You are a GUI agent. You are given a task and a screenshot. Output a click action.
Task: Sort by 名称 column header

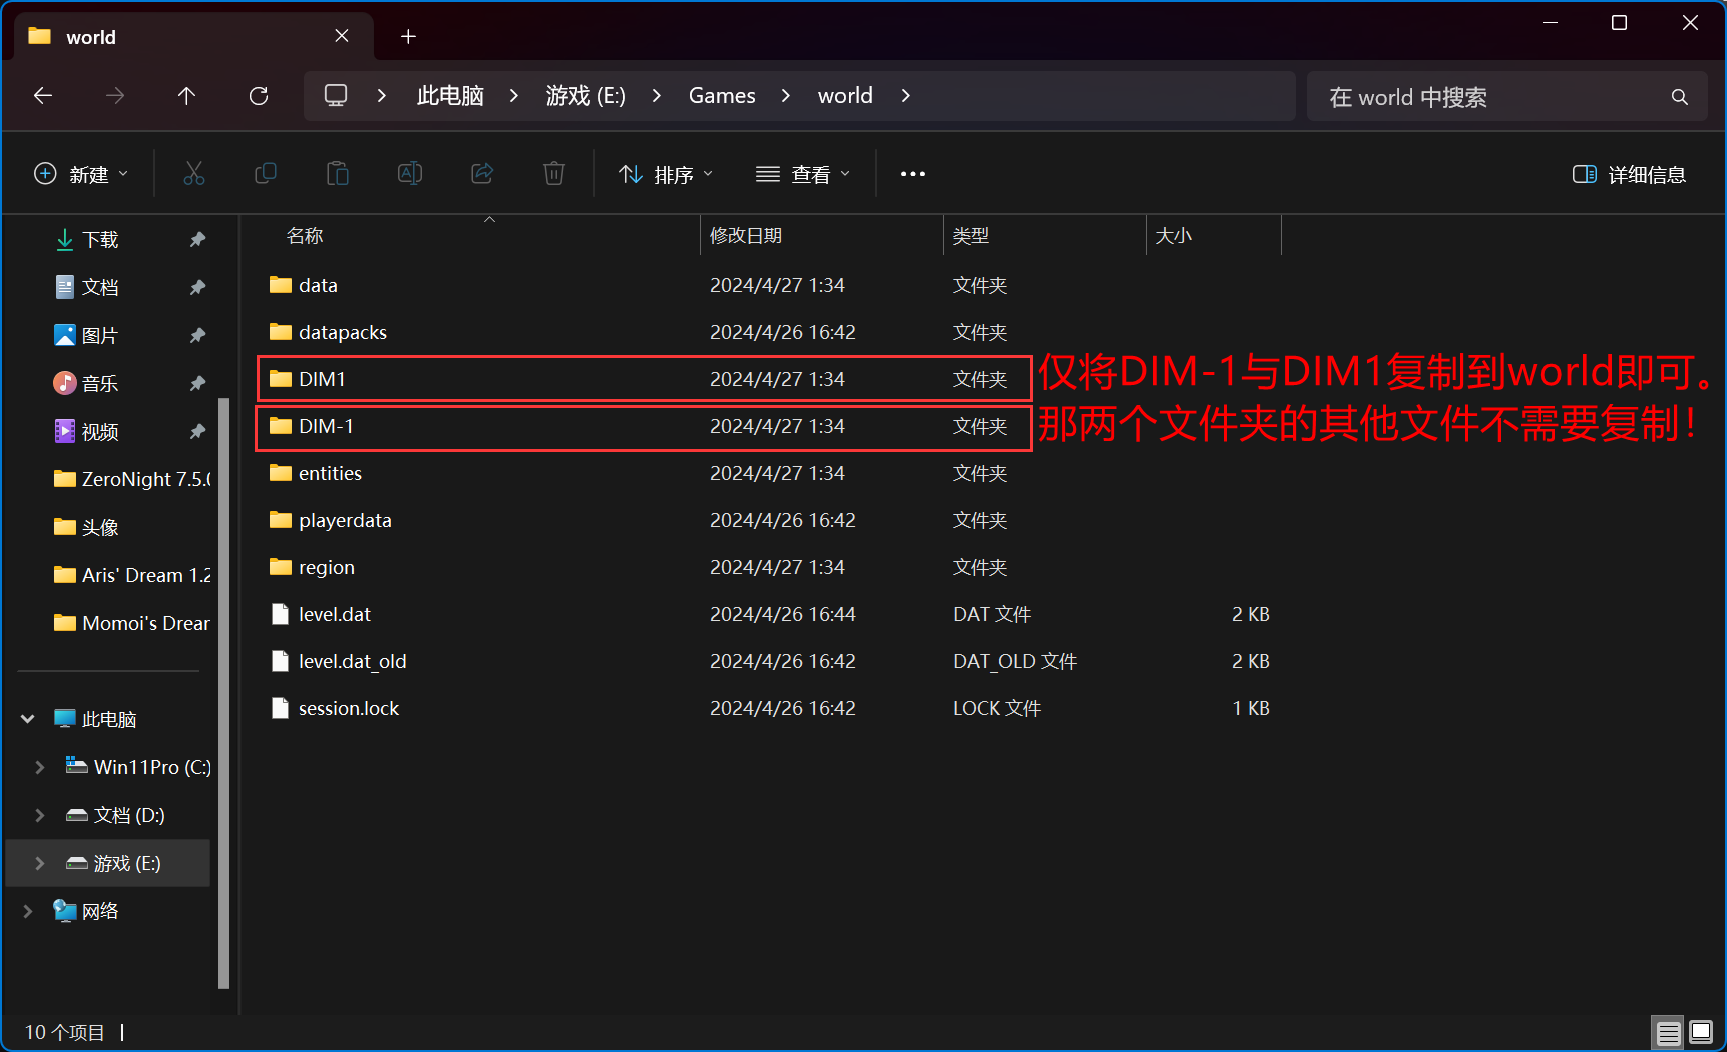[478, 236]
